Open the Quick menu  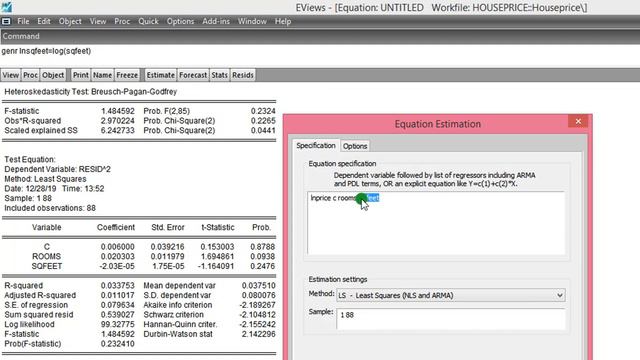click(x=148, y=21)
